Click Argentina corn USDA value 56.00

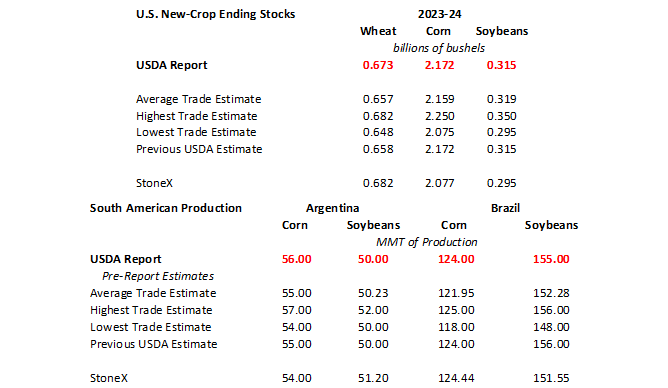click(x=297, y=259)
